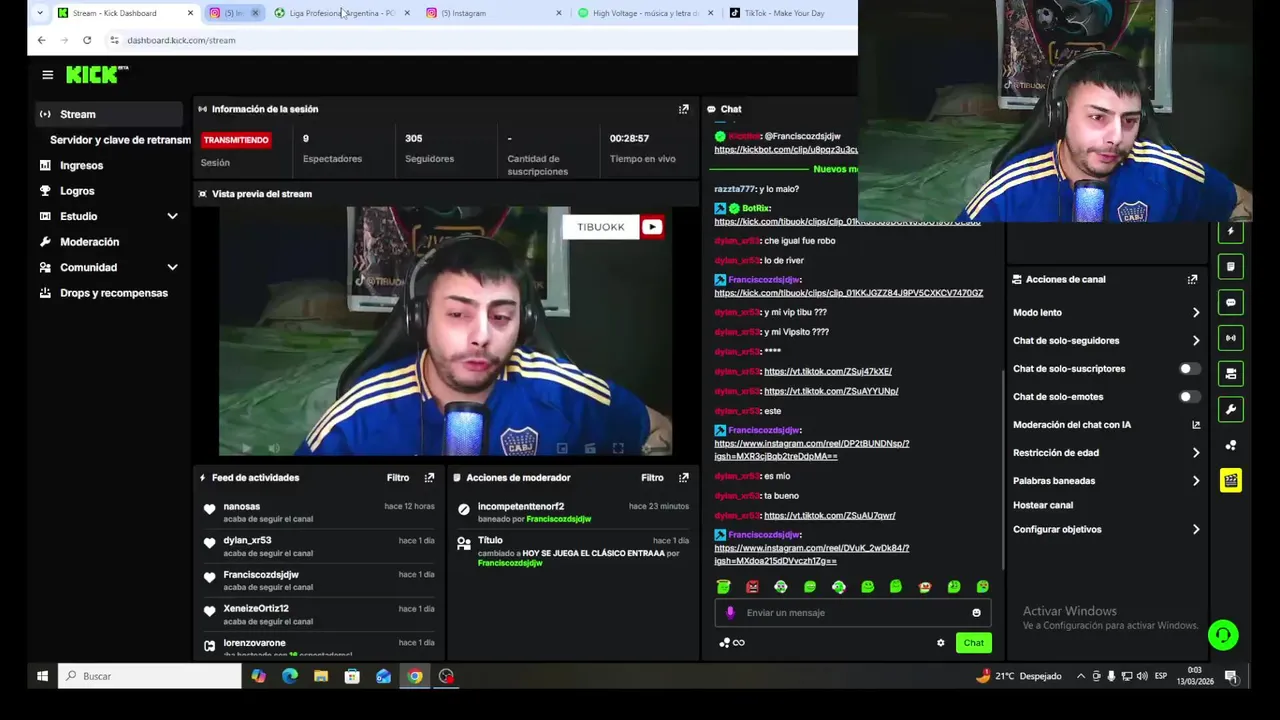Click the purple microphone icon in message box
Image resolution: width=1280 pixels, height=720 pixels.
pyautogui.click(x=730, y=613)
